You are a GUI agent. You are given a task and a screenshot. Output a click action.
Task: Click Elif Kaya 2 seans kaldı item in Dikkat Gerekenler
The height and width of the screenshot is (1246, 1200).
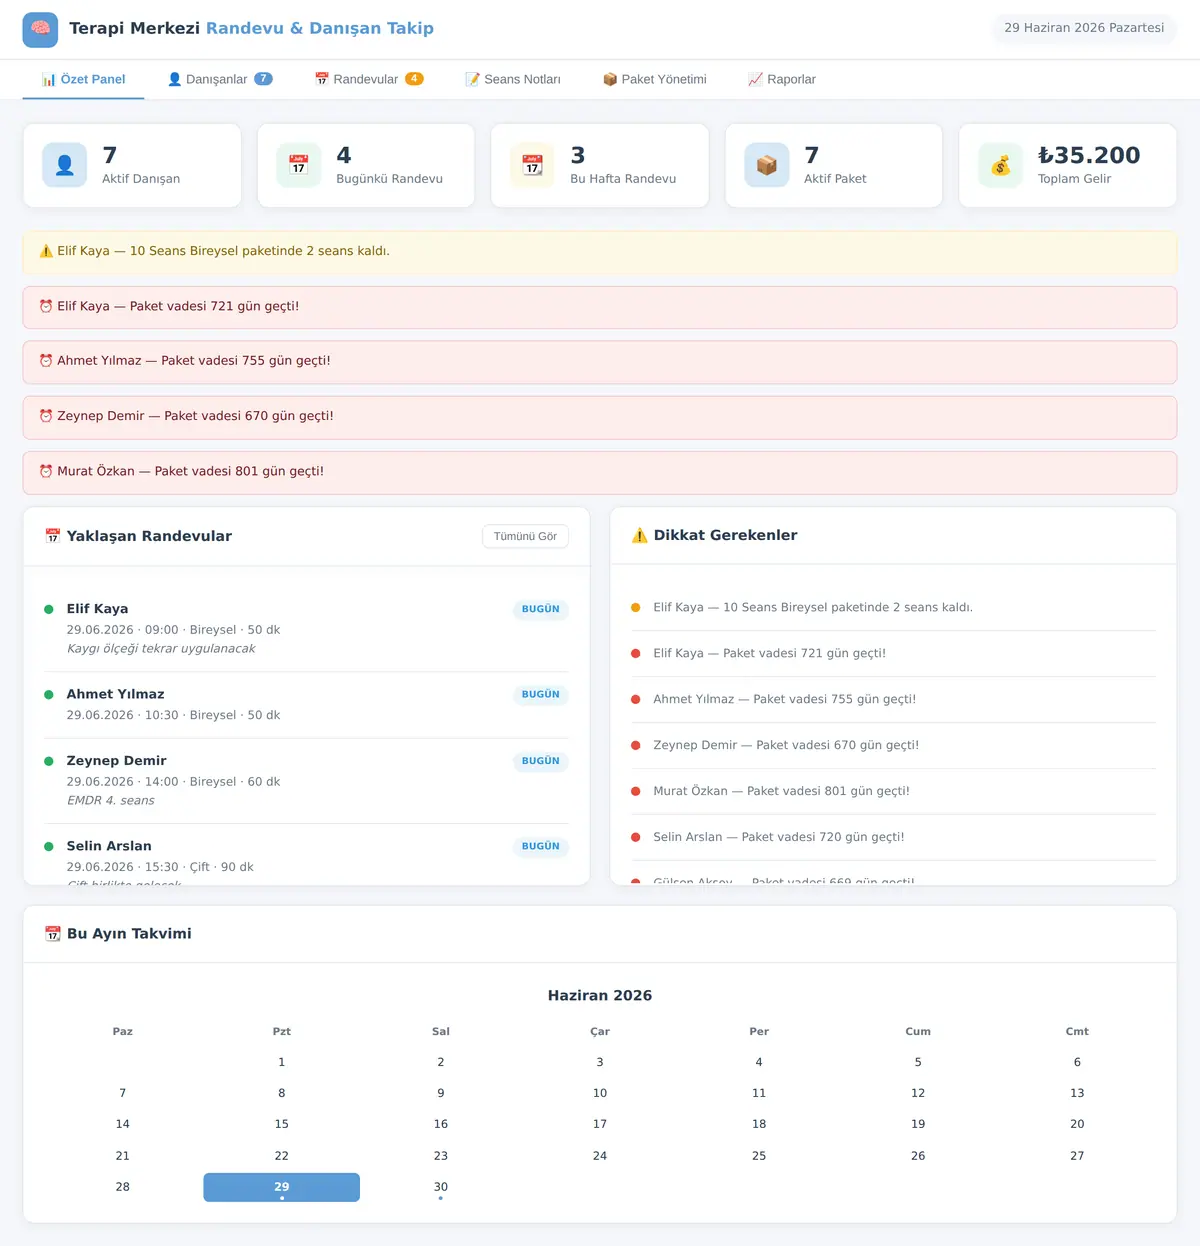pos(894,607)
